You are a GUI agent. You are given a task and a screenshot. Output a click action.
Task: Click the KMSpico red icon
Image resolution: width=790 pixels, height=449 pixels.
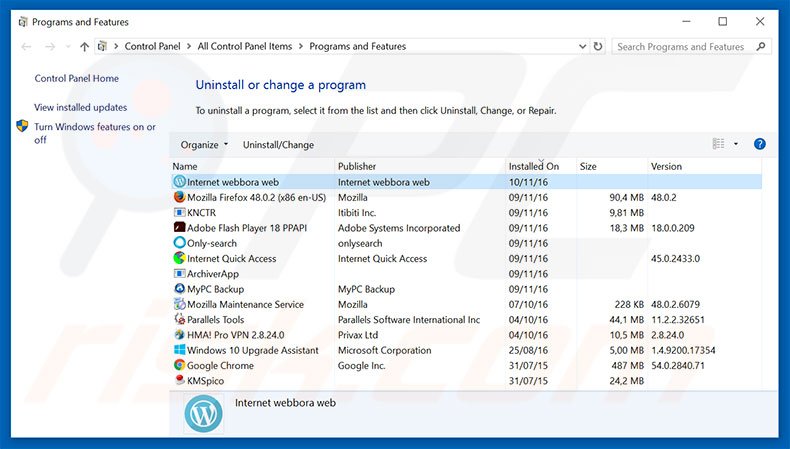tap(179, 380)
